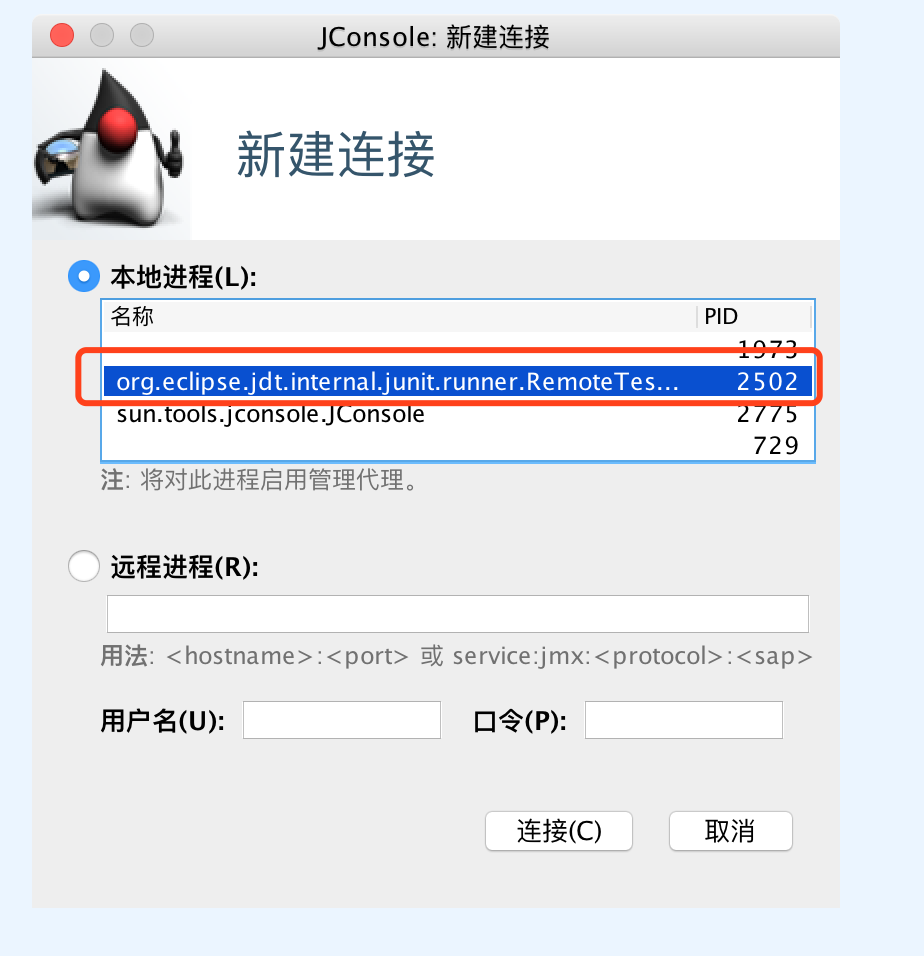Image resolution: width=924 pixels, height=956 pixels.
Task: Close the JConsole dialog with red button
Action: [62, 35]
